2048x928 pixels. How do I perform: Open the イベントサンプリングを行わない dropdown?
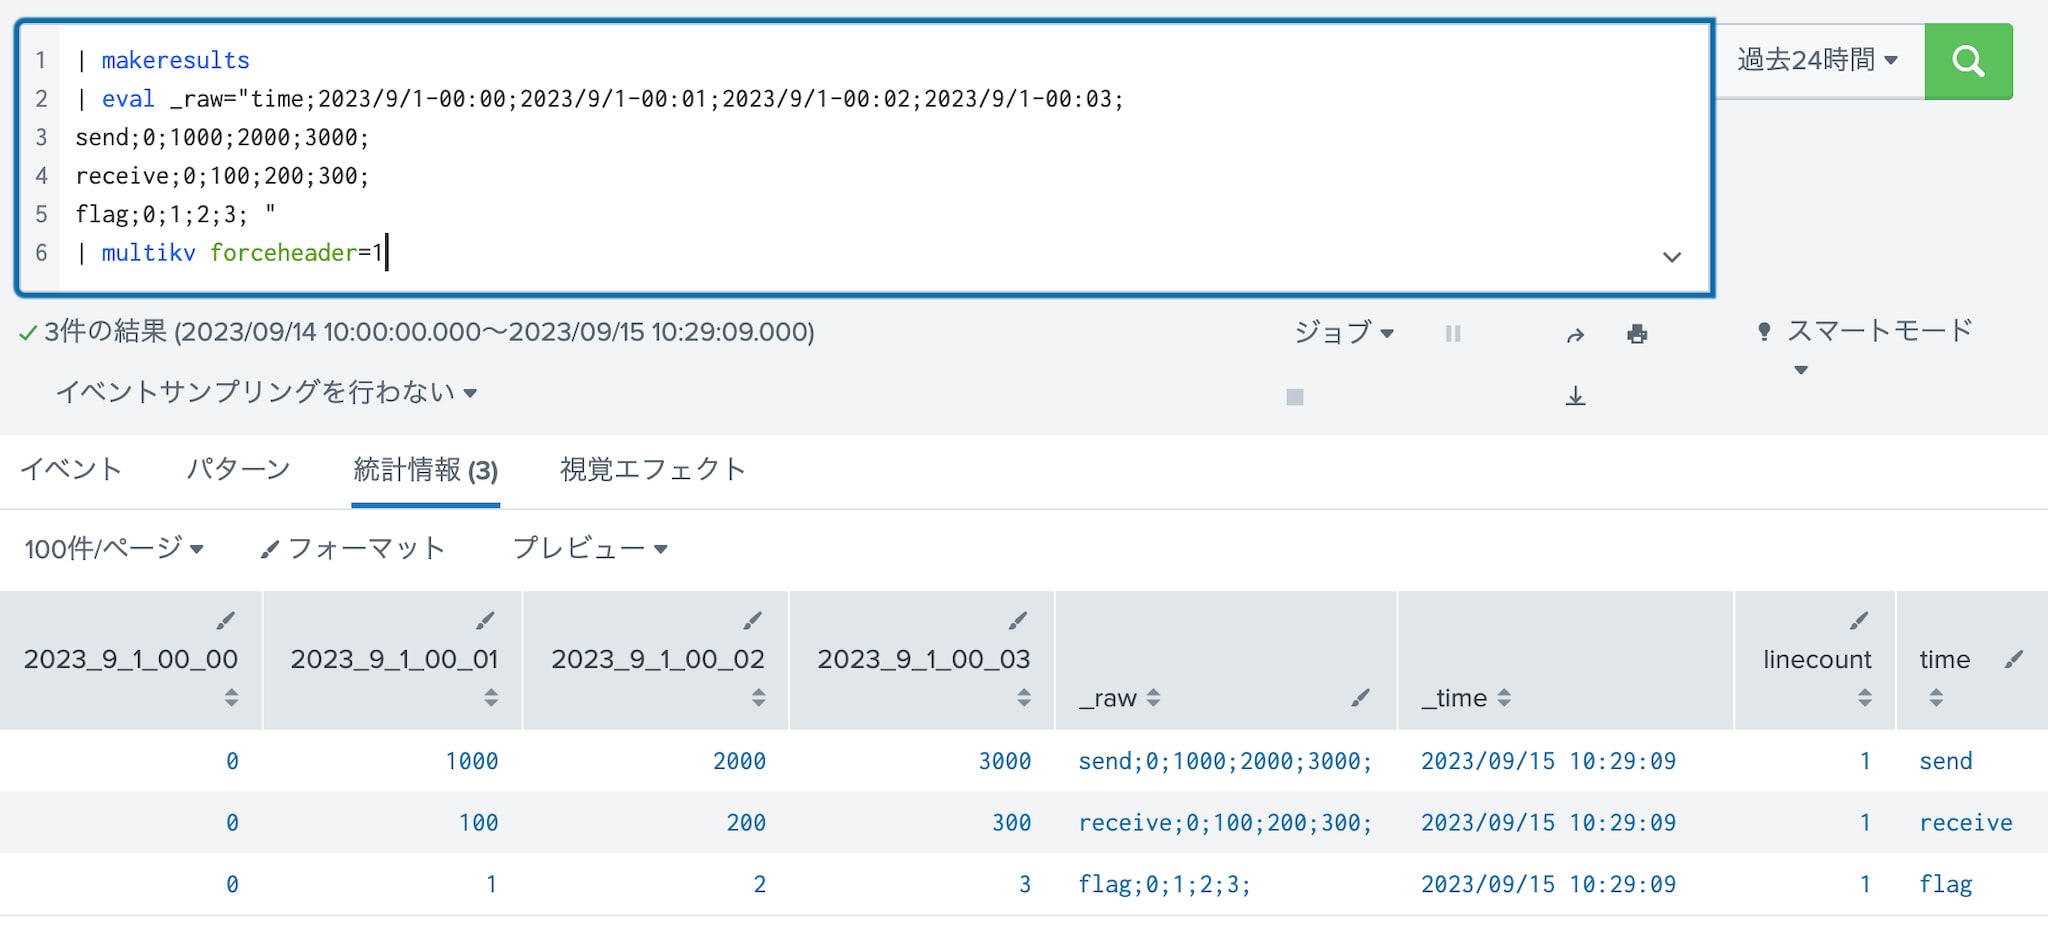point(266,392)
